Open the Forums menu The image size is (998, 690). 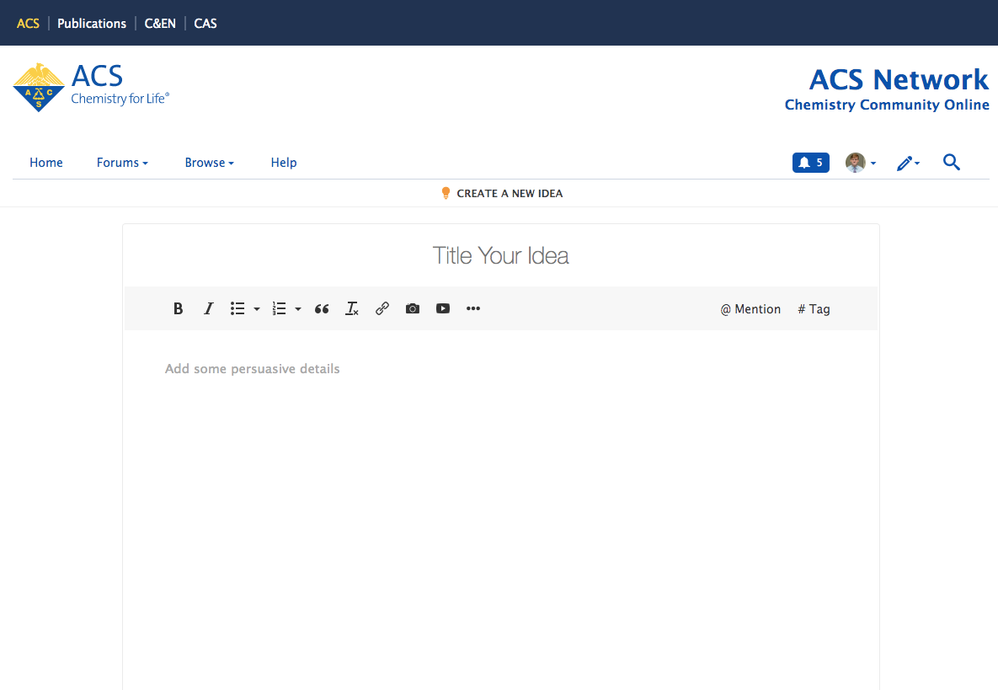click(122, 163)
